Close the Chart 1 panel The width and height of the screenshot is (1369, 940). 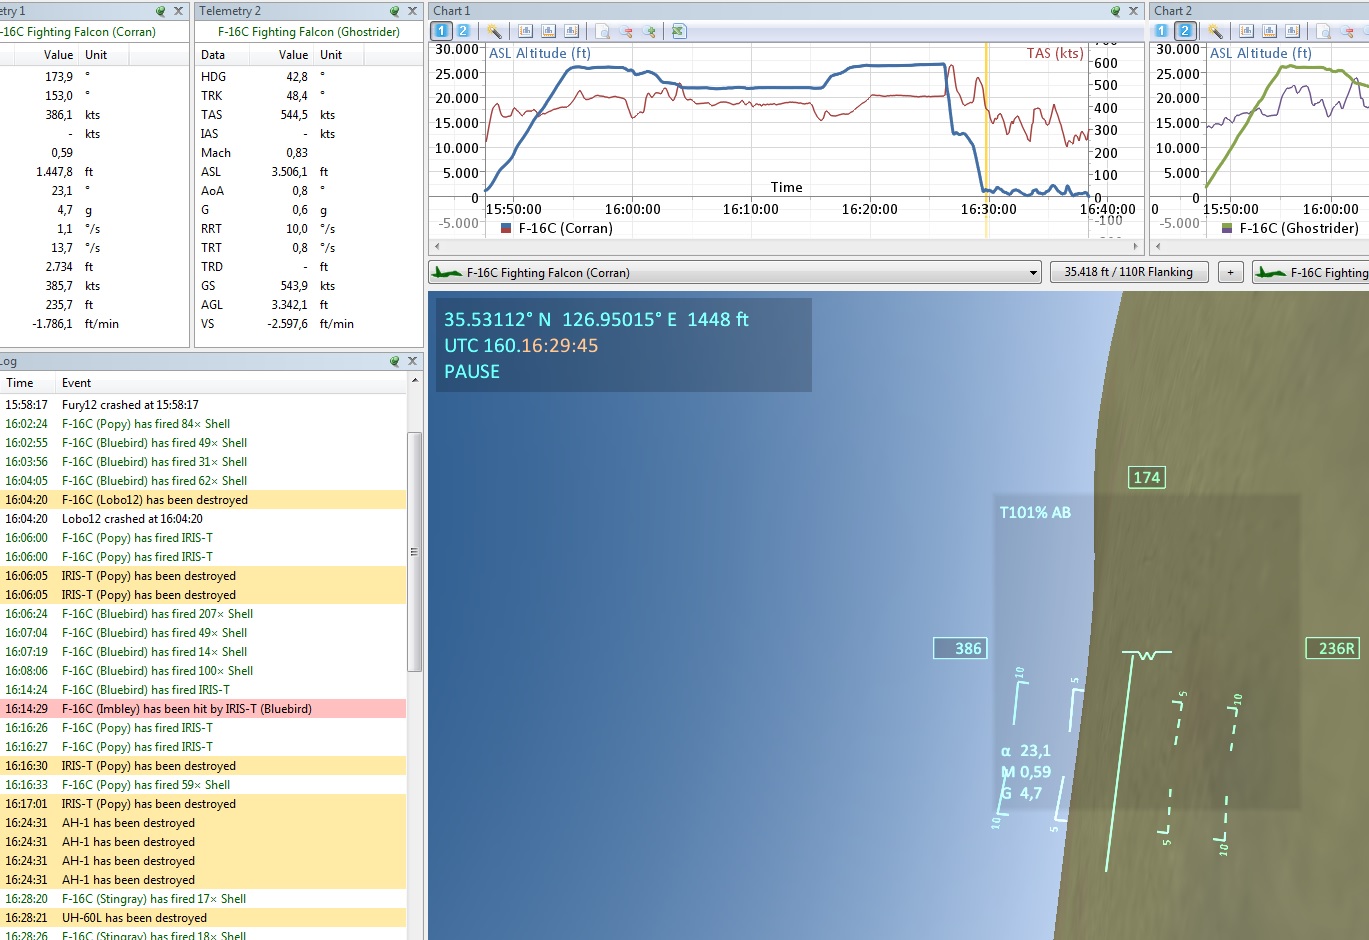point(1133,11)
